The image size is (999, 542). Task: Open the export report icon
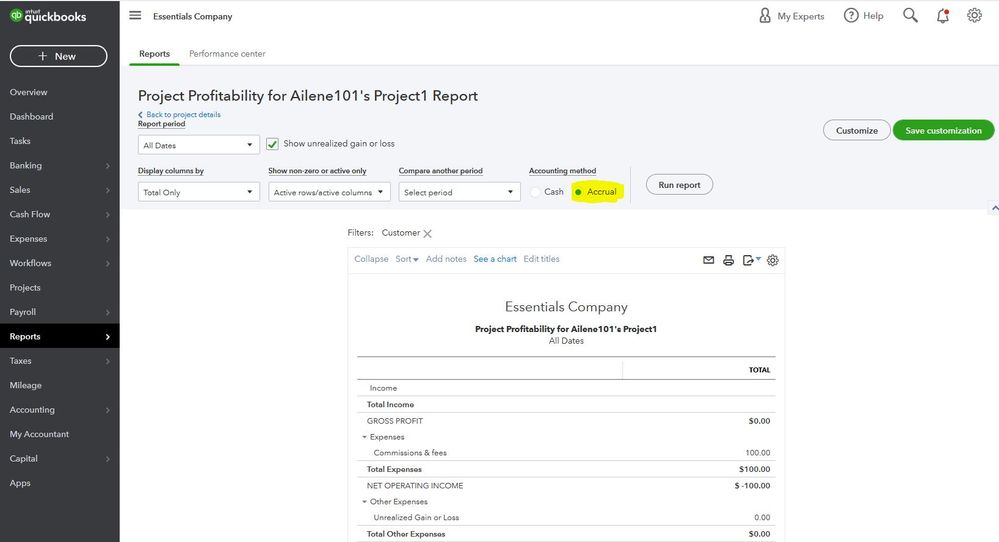pyautogui.click(x=751, y=260)
